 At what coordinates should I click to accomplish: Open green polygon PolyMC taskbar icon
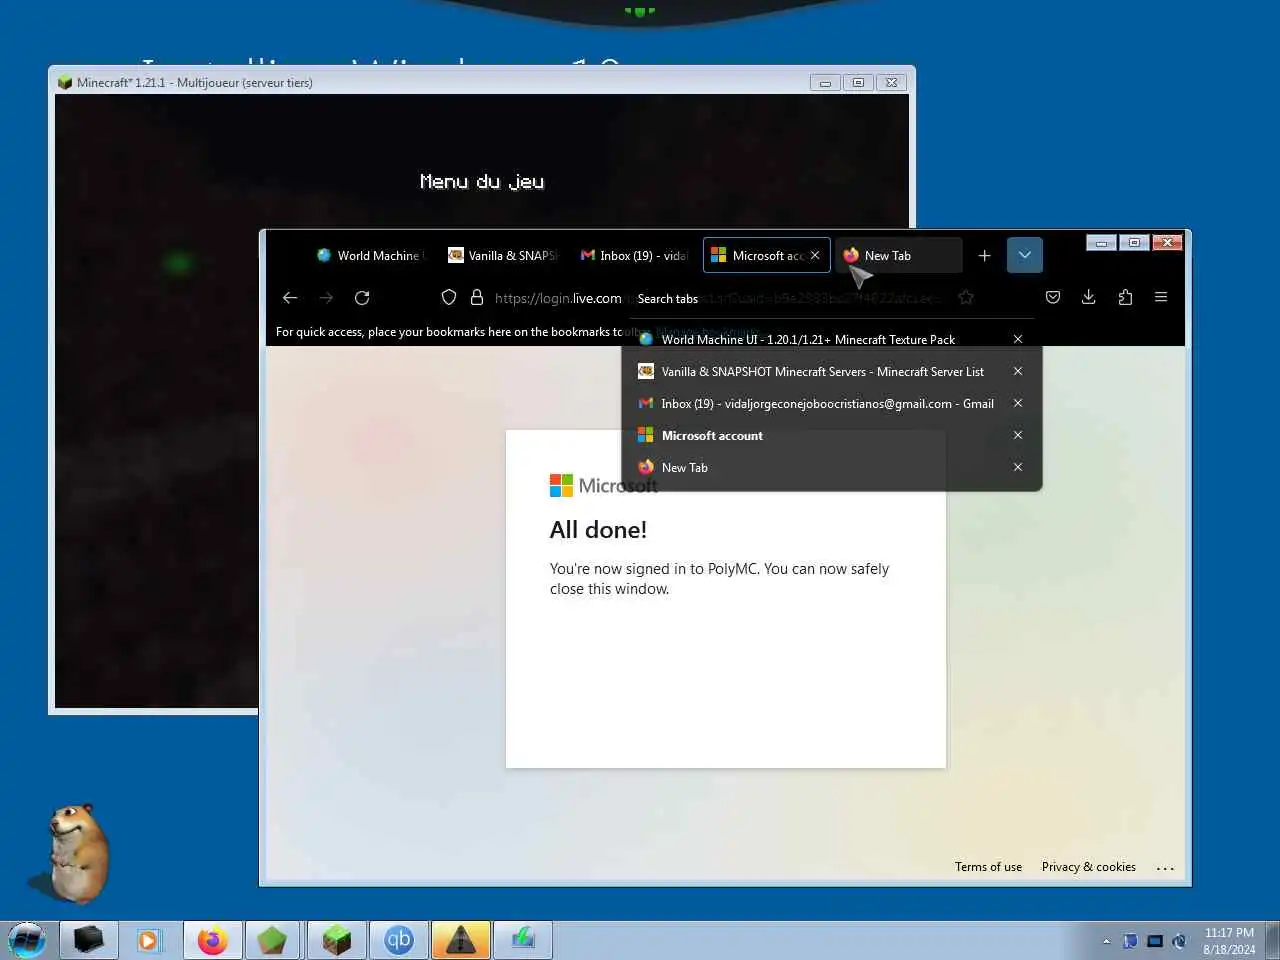pyautogui.click(x=273, y=940)
